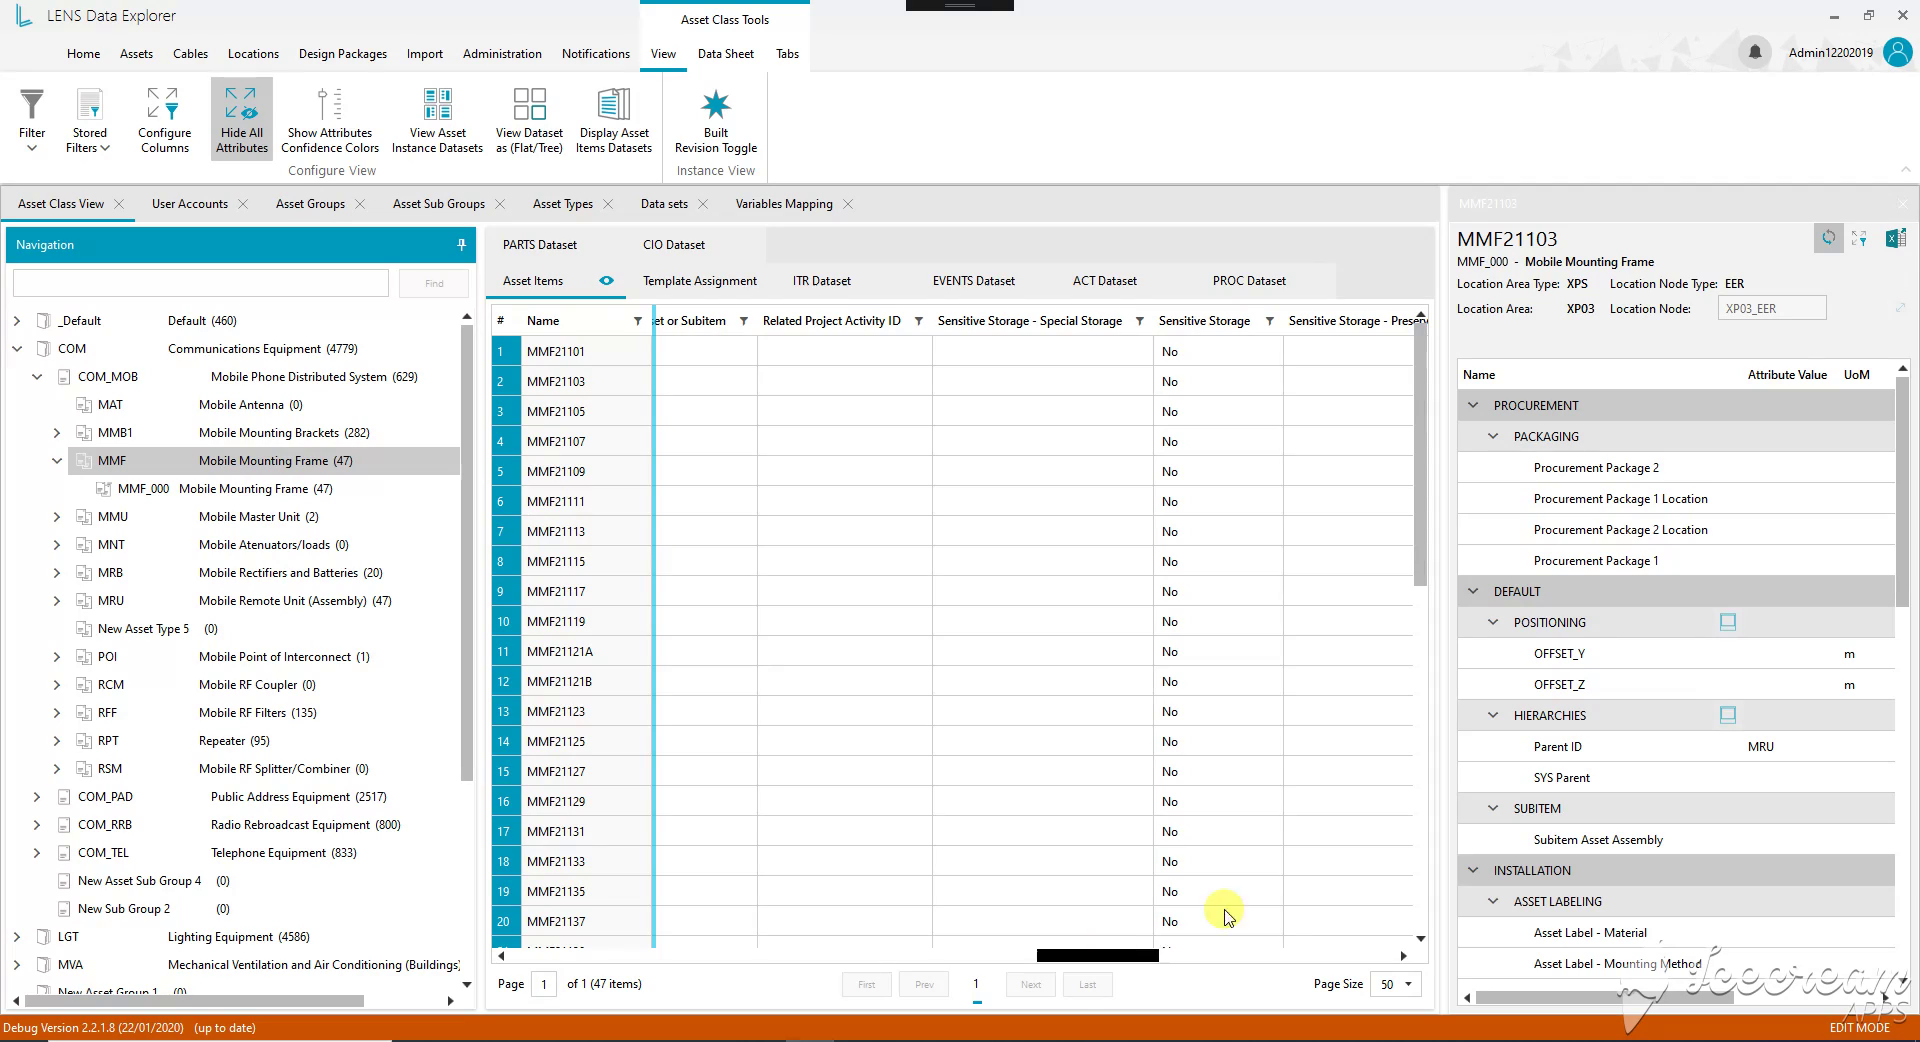The image size is (1920, 1042).
Task: Filter the Related Project Activity ID column
Action: click(918, 321)
